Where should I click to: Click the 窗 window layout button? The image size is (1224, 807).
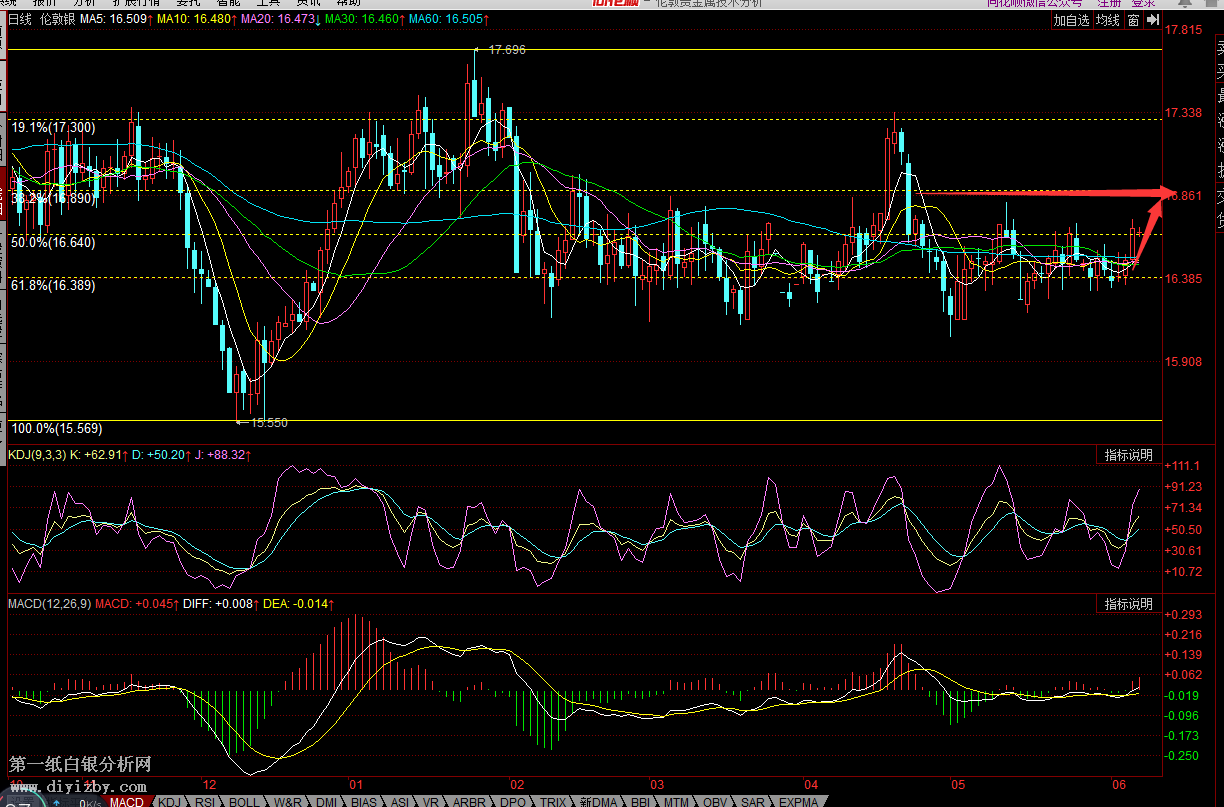[1133, 20]
